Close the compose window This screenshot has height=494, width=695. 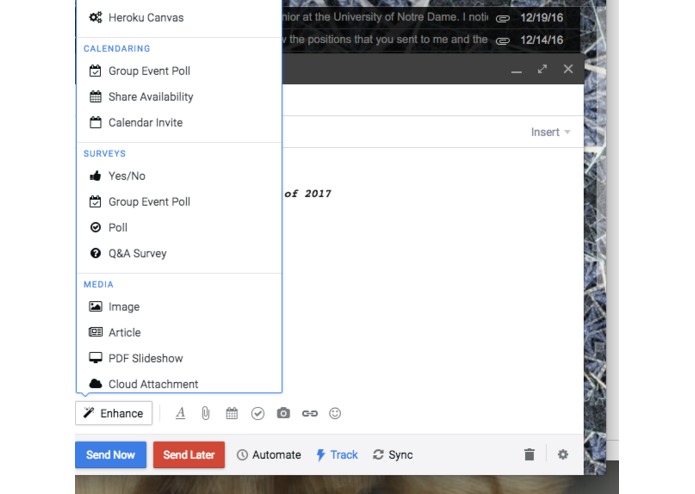568,69
